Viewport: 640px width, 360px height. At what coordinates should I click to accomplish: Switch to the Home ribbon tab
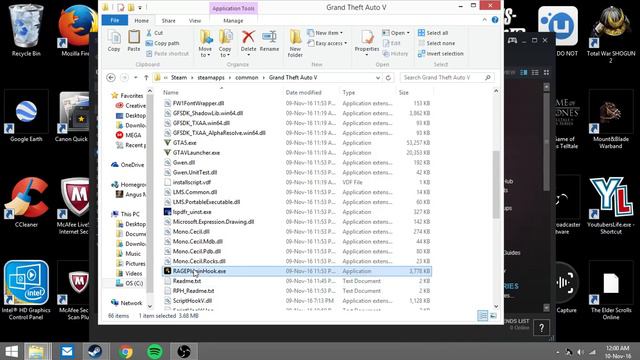141,20
